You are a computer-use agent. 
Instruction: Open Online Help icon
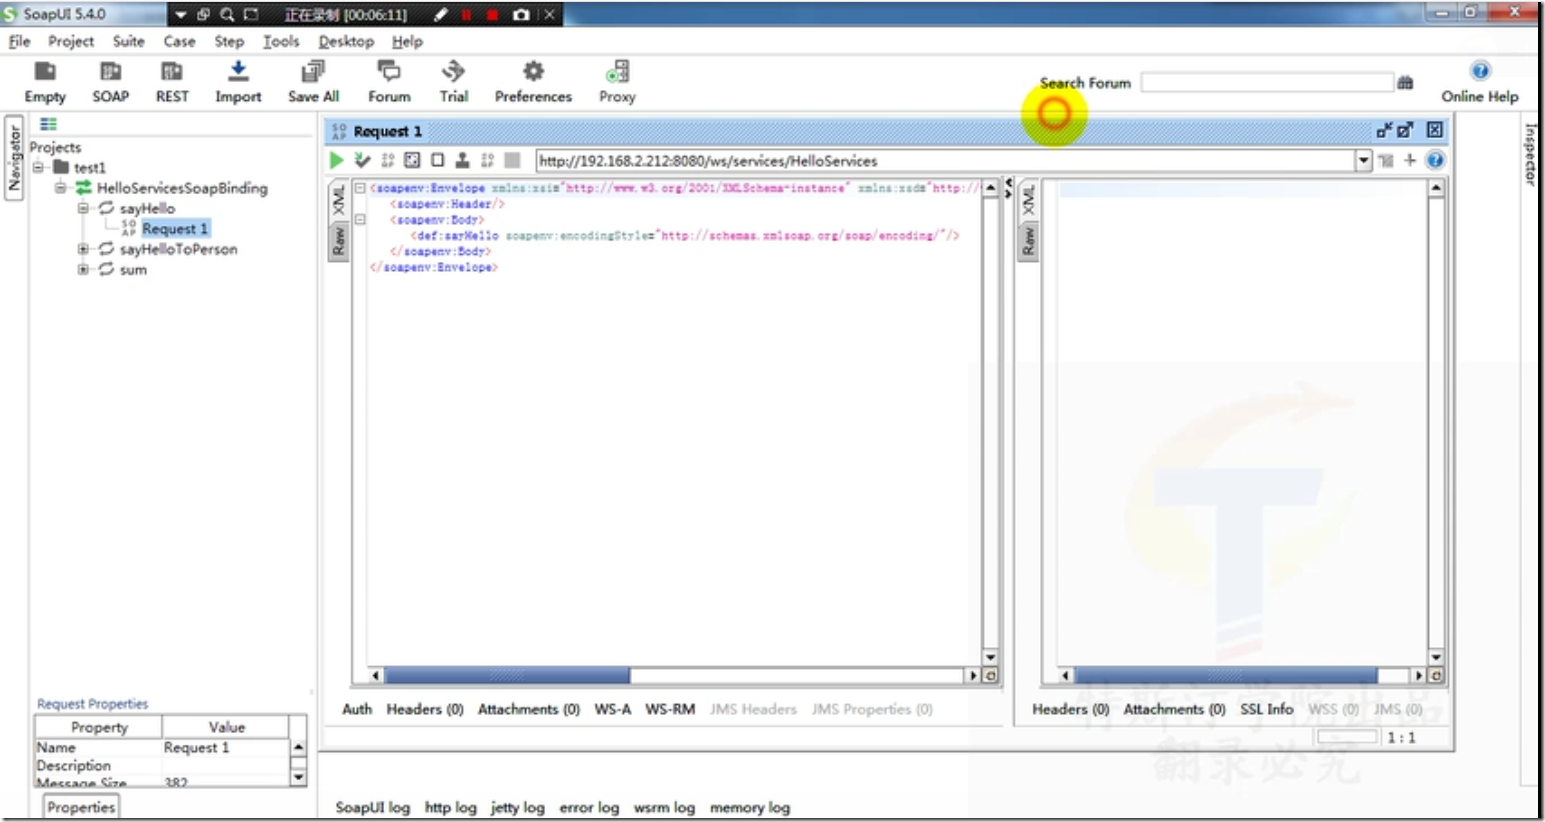(1480, 71)
